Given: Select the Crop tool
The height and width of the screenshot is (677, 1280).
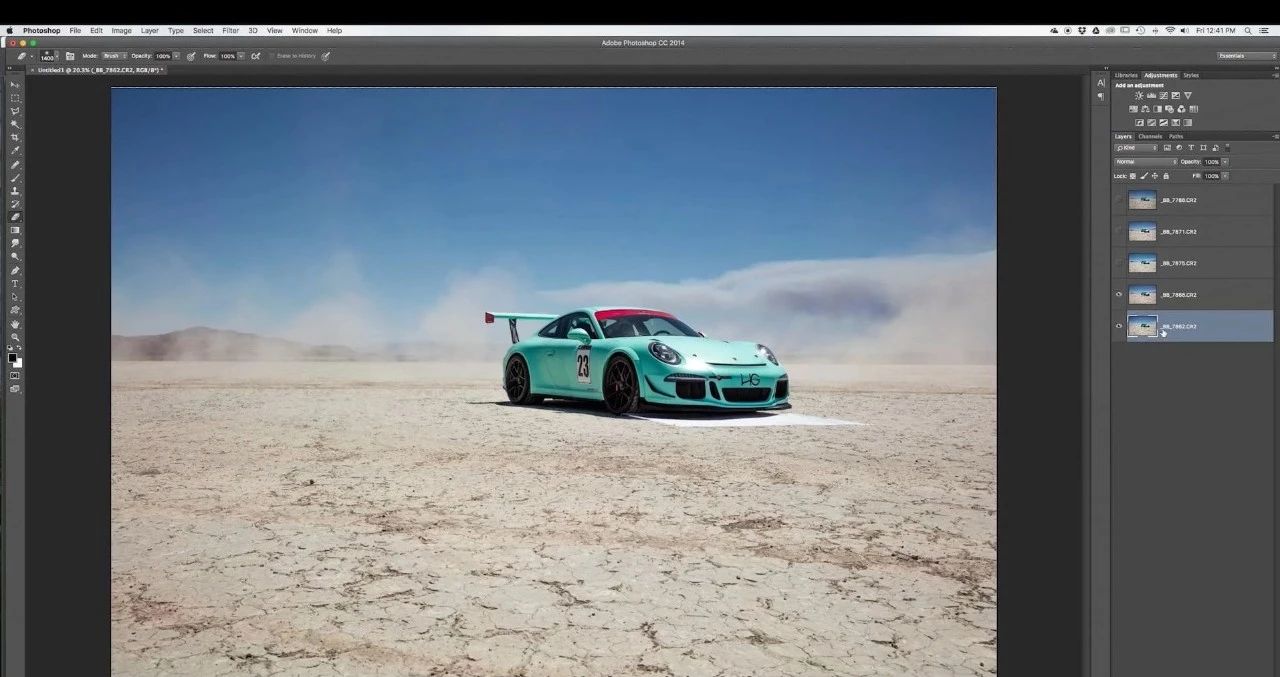Looking at the screenshot, I should (x=15, y=137).
